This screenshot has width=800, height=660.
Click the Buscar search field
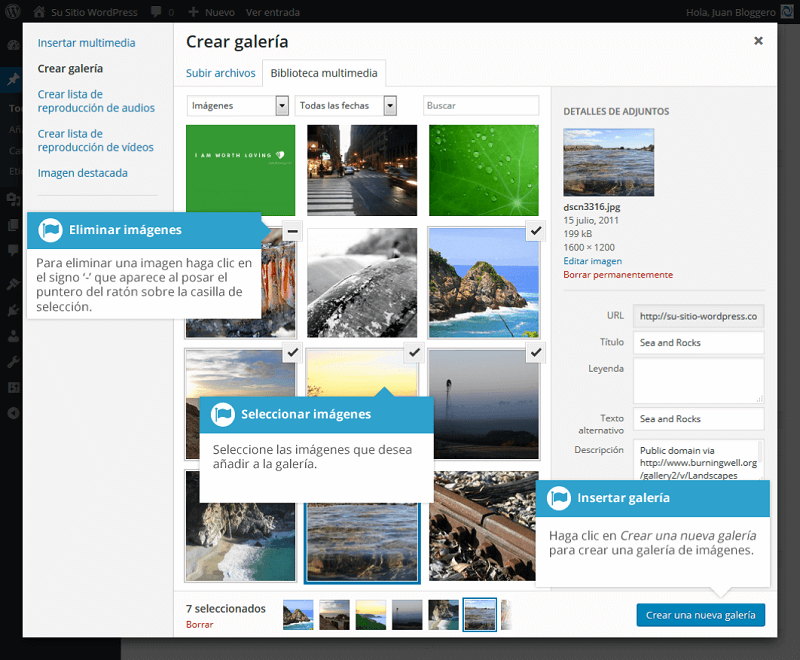[x=481, y=106]
